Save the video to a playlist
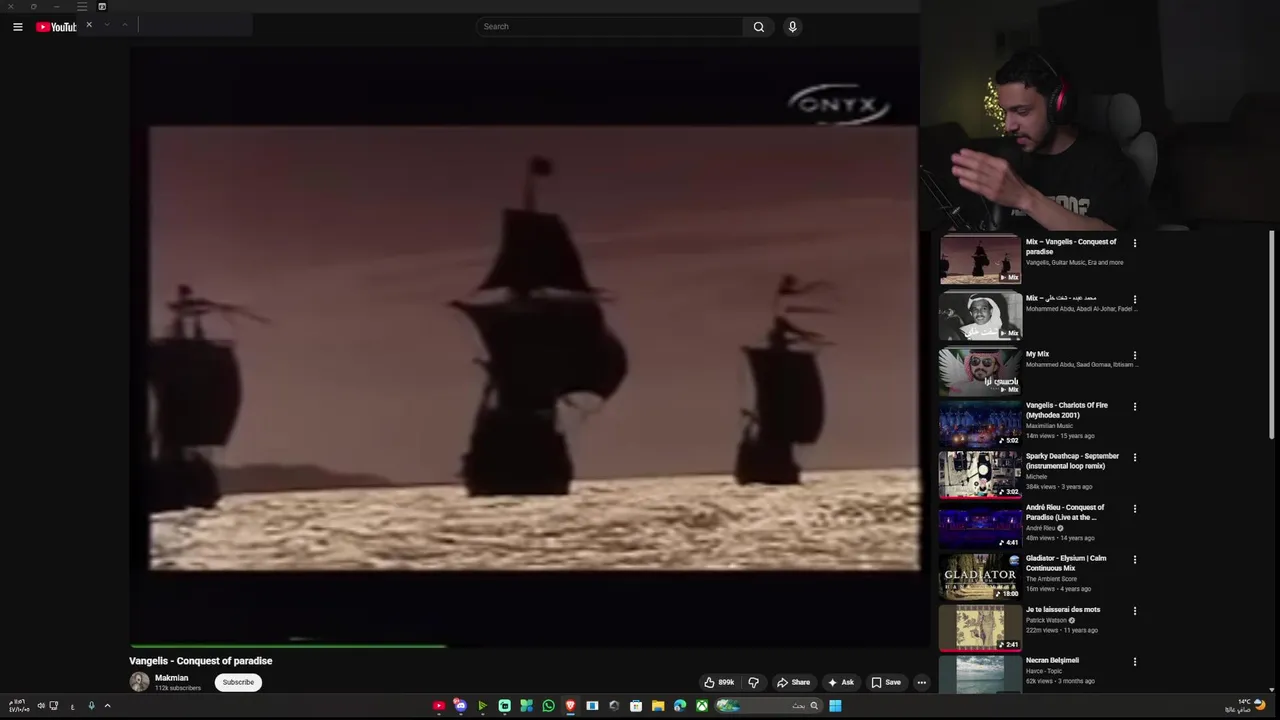Viewport: 1280px width, 720px height. (886, 682)
